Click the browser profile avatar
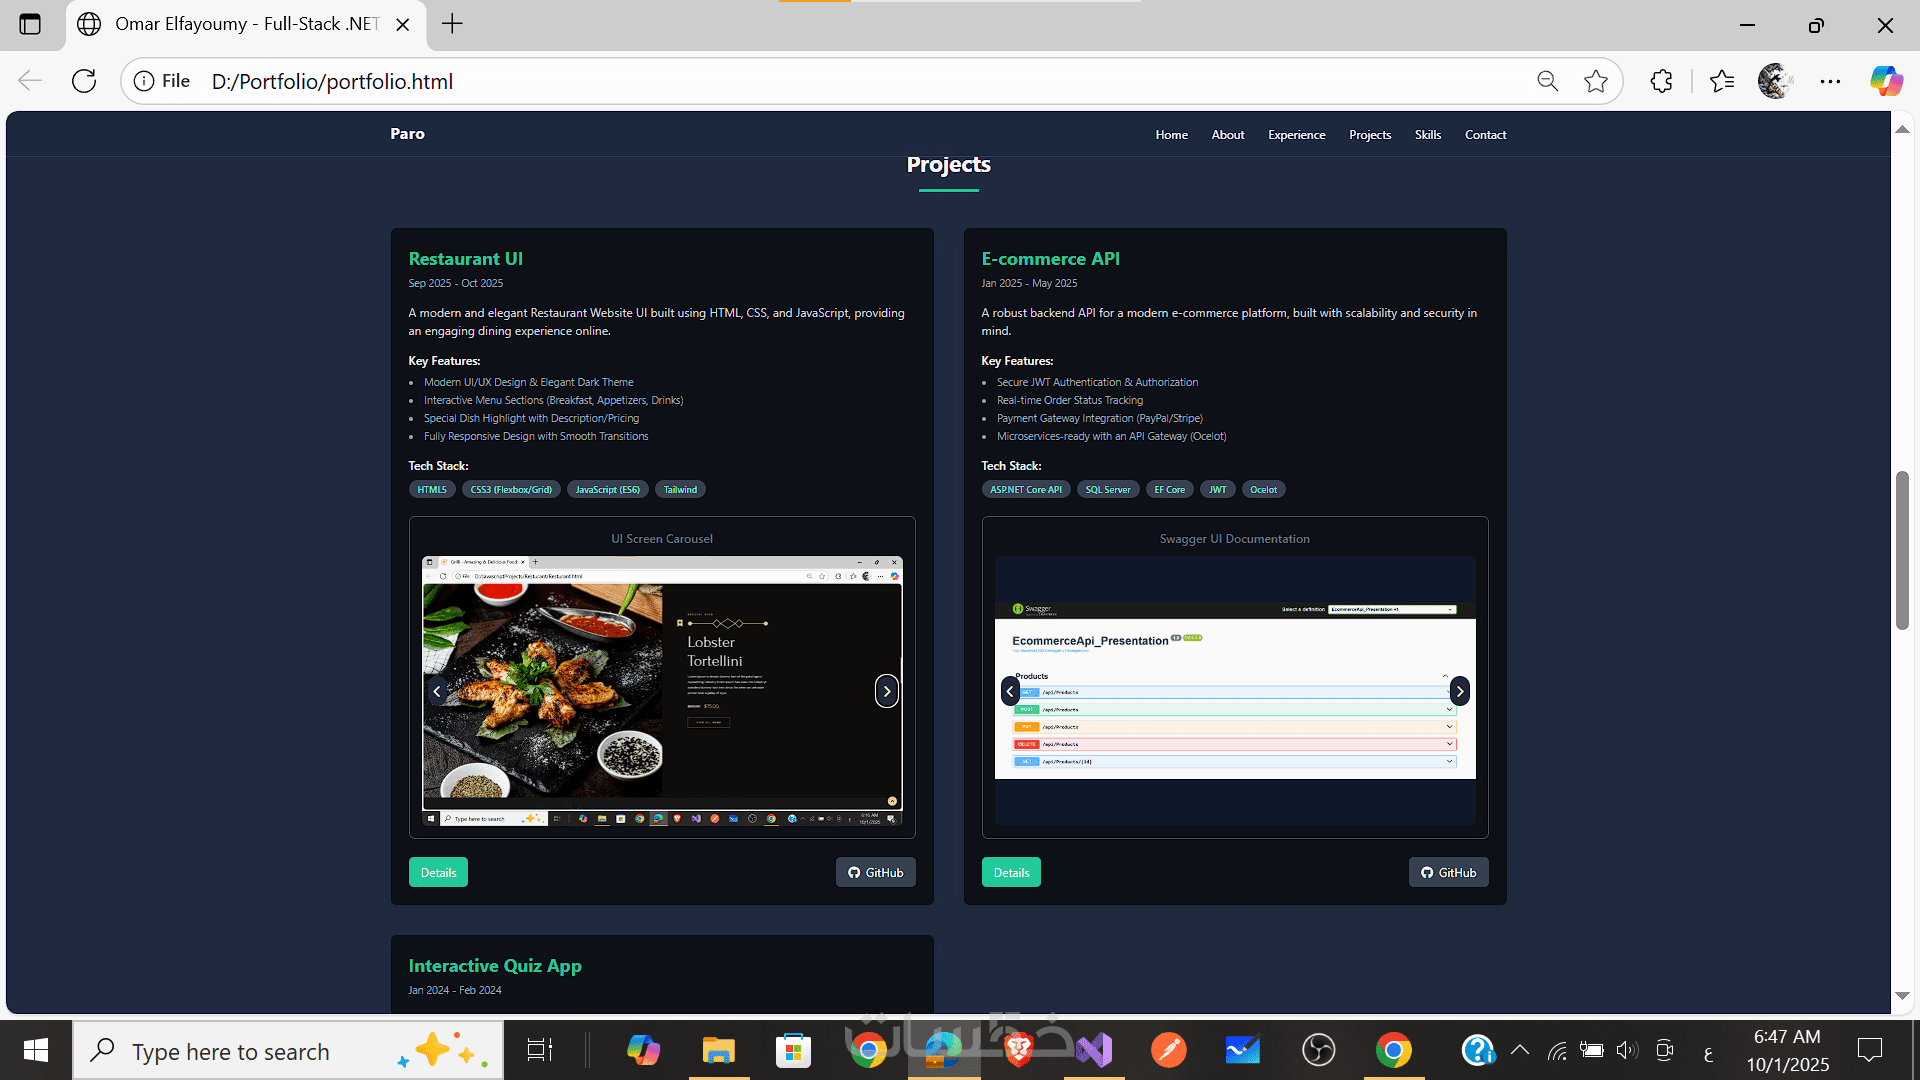1920x1080 pixels. pos(1775,81)
